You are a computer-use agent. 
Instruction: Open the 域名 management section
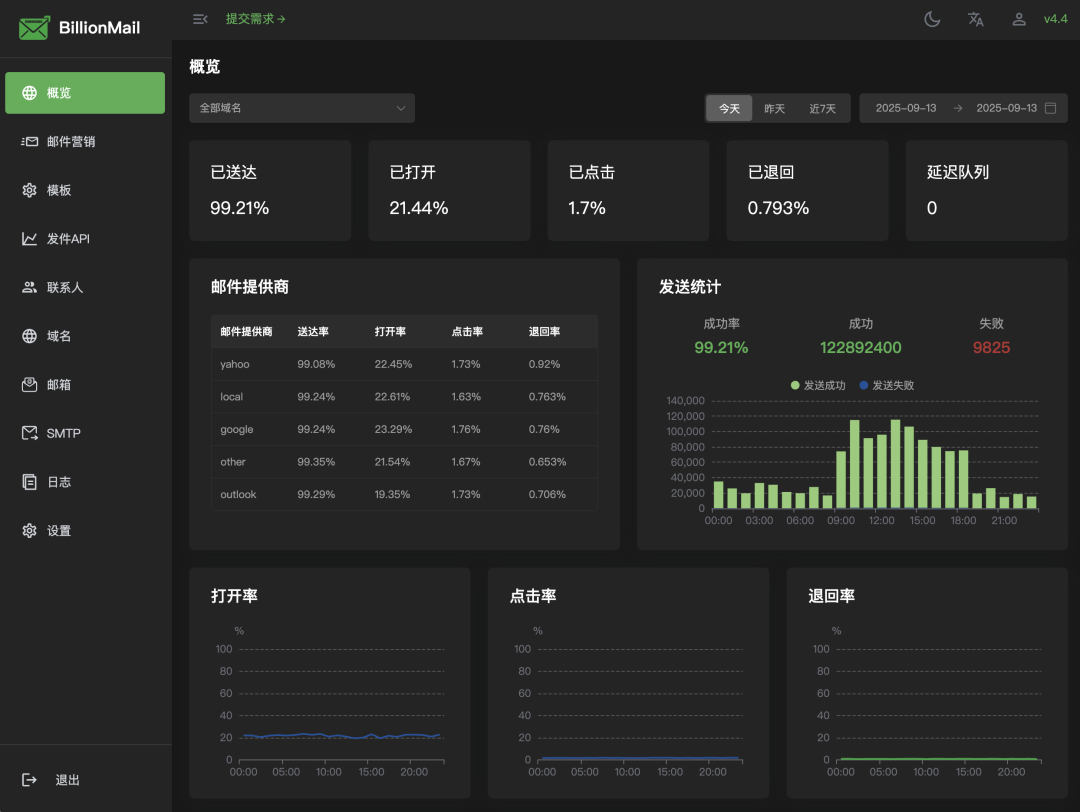[x=55, y=335]
